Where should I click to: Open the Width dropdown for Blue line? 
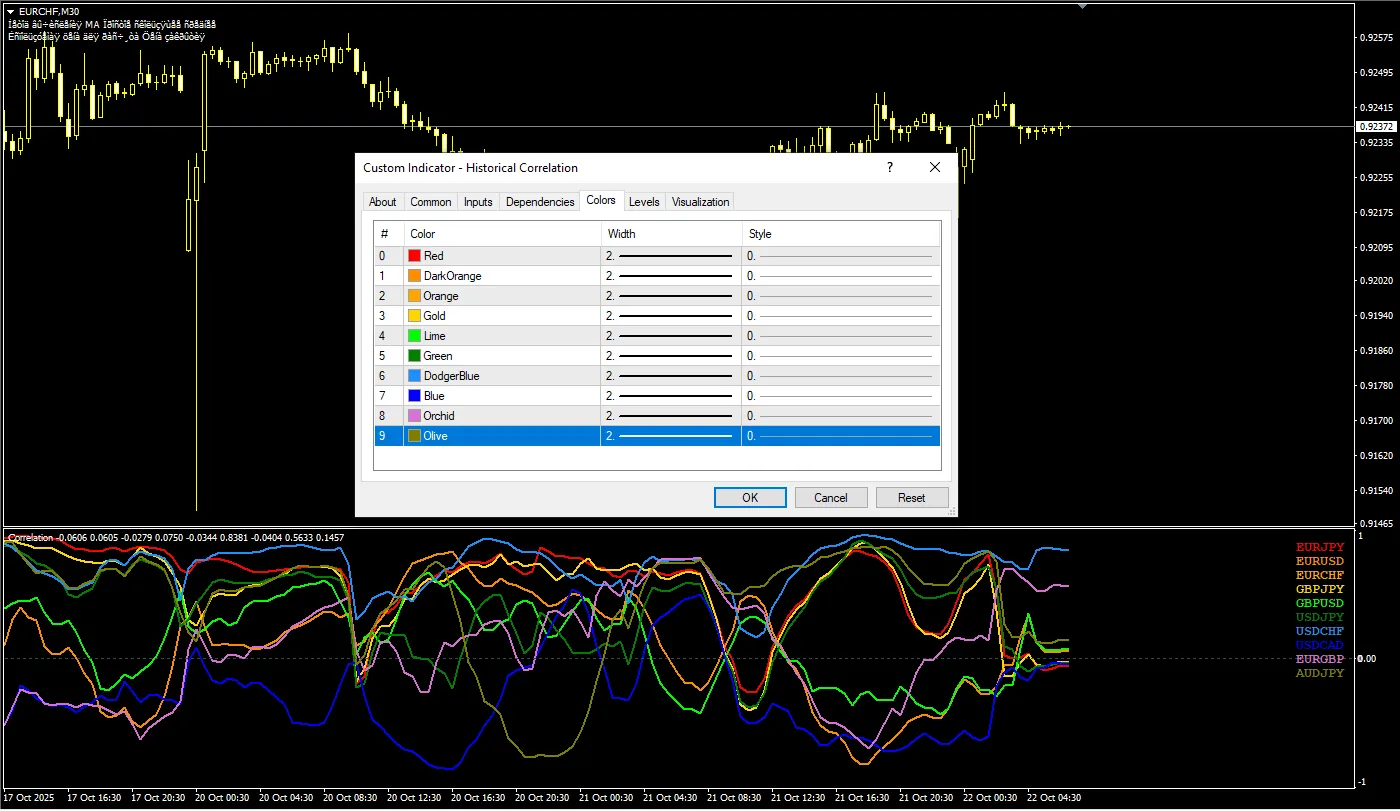[670, 396]
